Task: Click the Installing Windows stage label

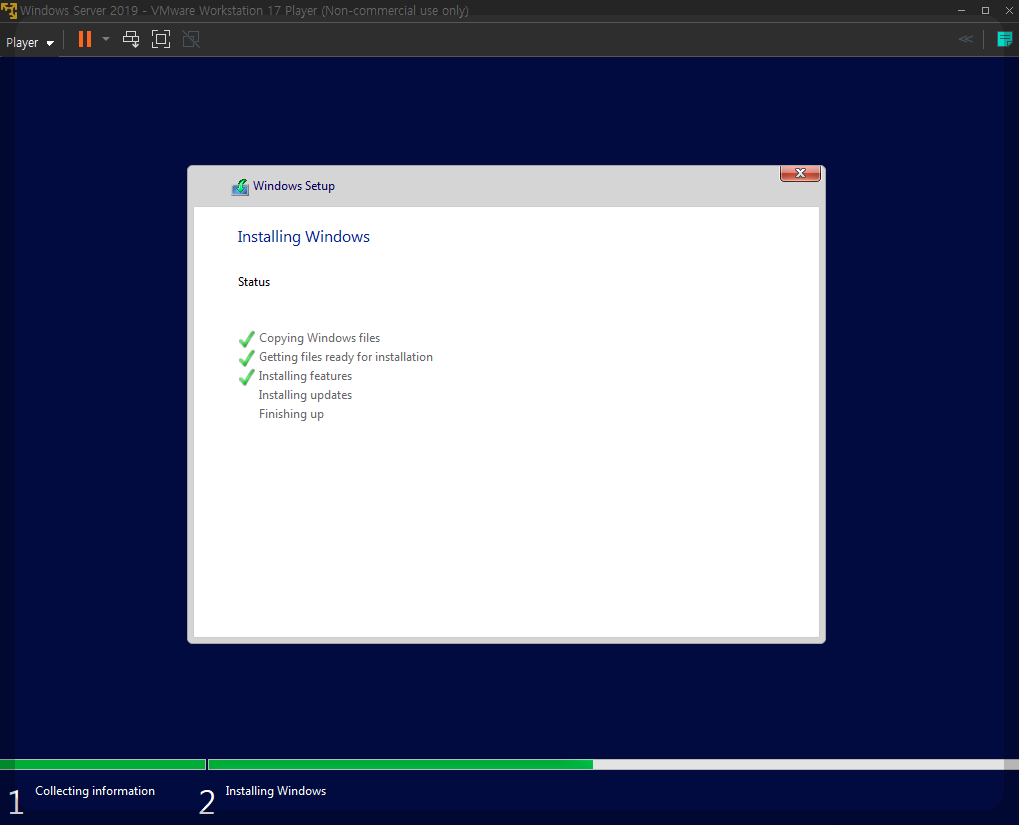Action: [x=276, y=791]
